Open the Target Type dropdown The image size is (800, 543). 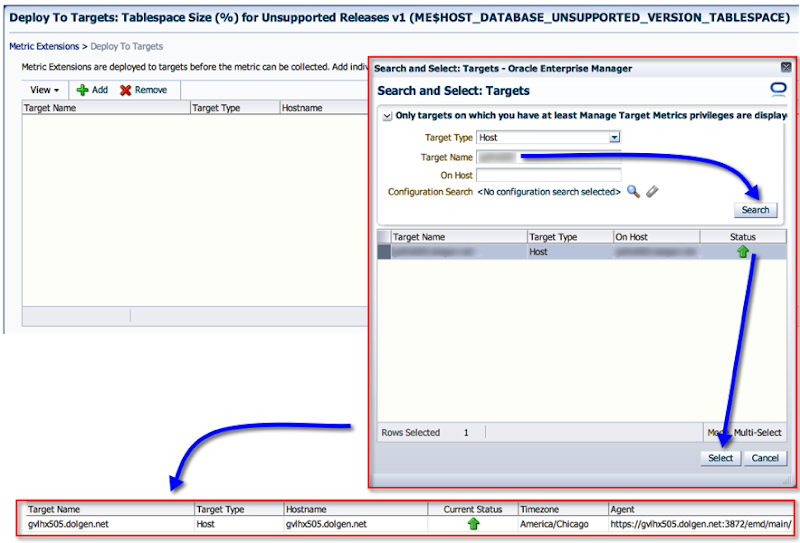click(x=615, y=138)
